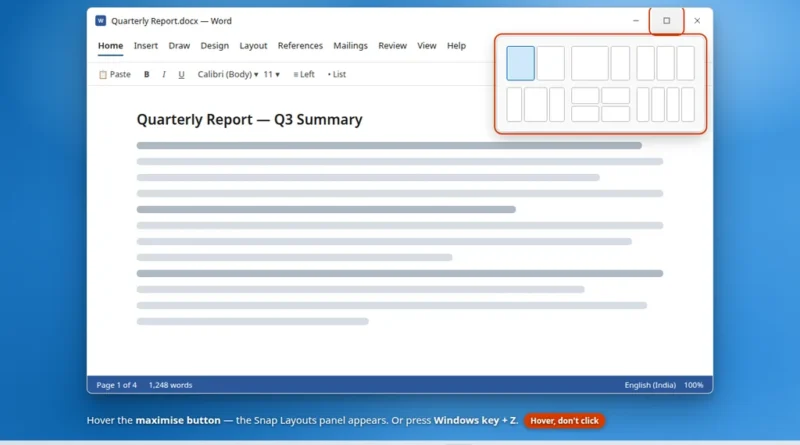Open the View tab
The image size is (800, 445).
click(427, 46)
